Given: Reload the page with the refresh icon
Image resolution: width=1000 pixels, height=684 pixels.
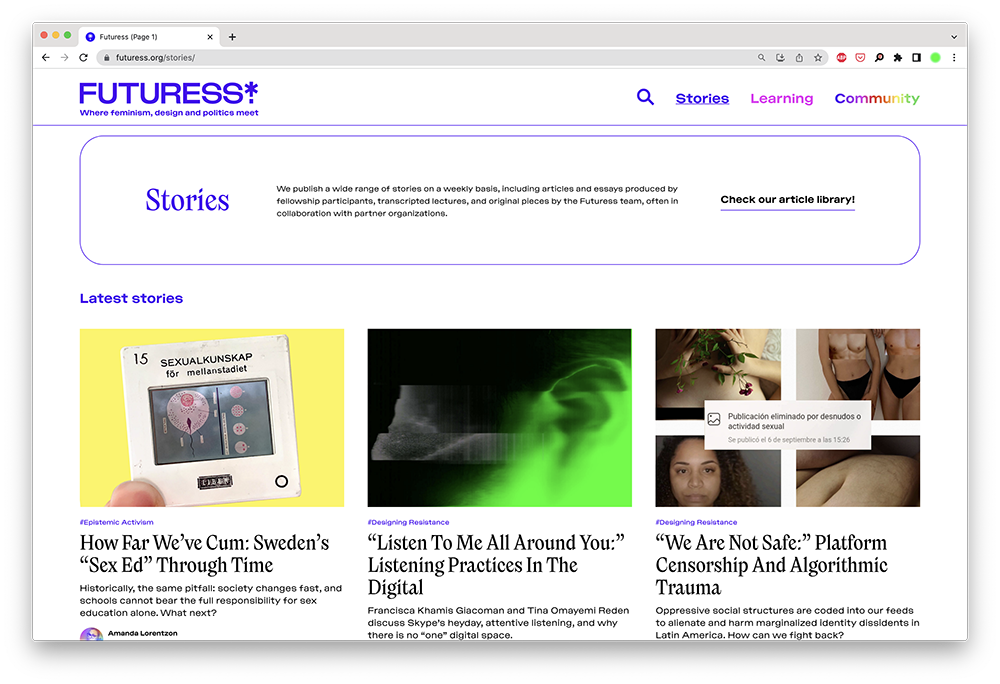Looking at the screenshot, I should coord(84,57).
